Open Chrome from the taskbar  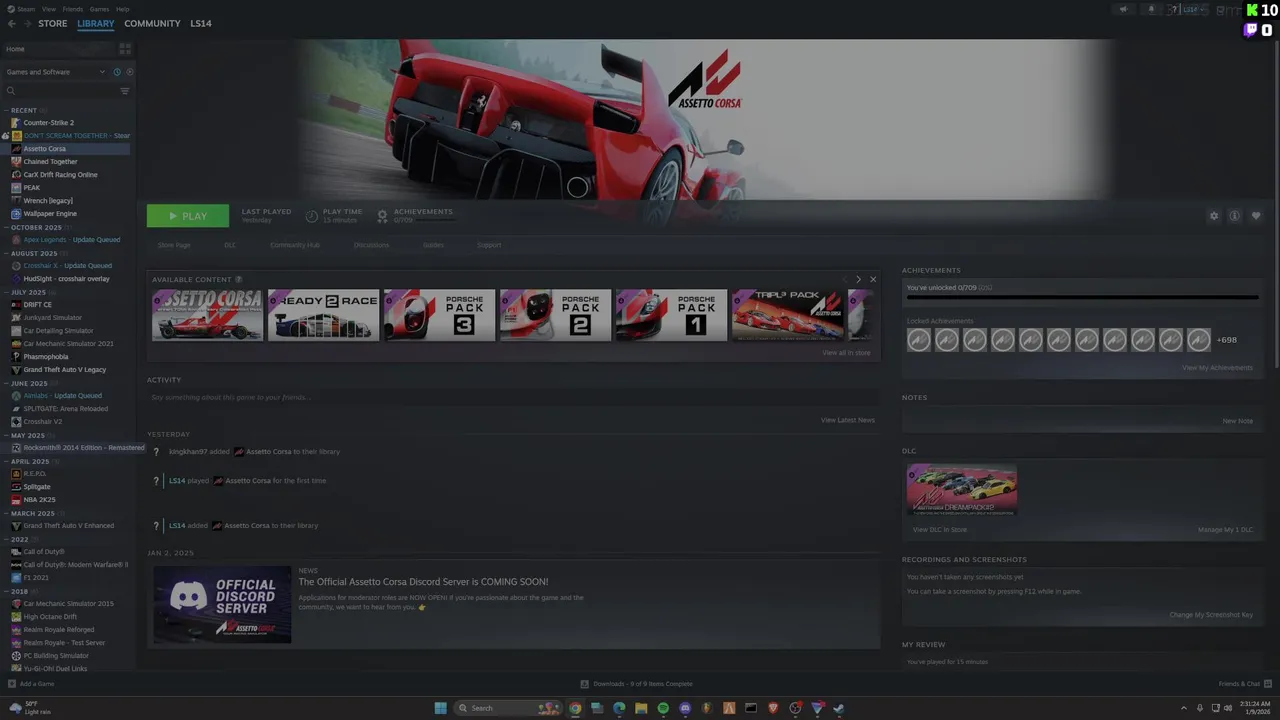click(x=575, y=708)
